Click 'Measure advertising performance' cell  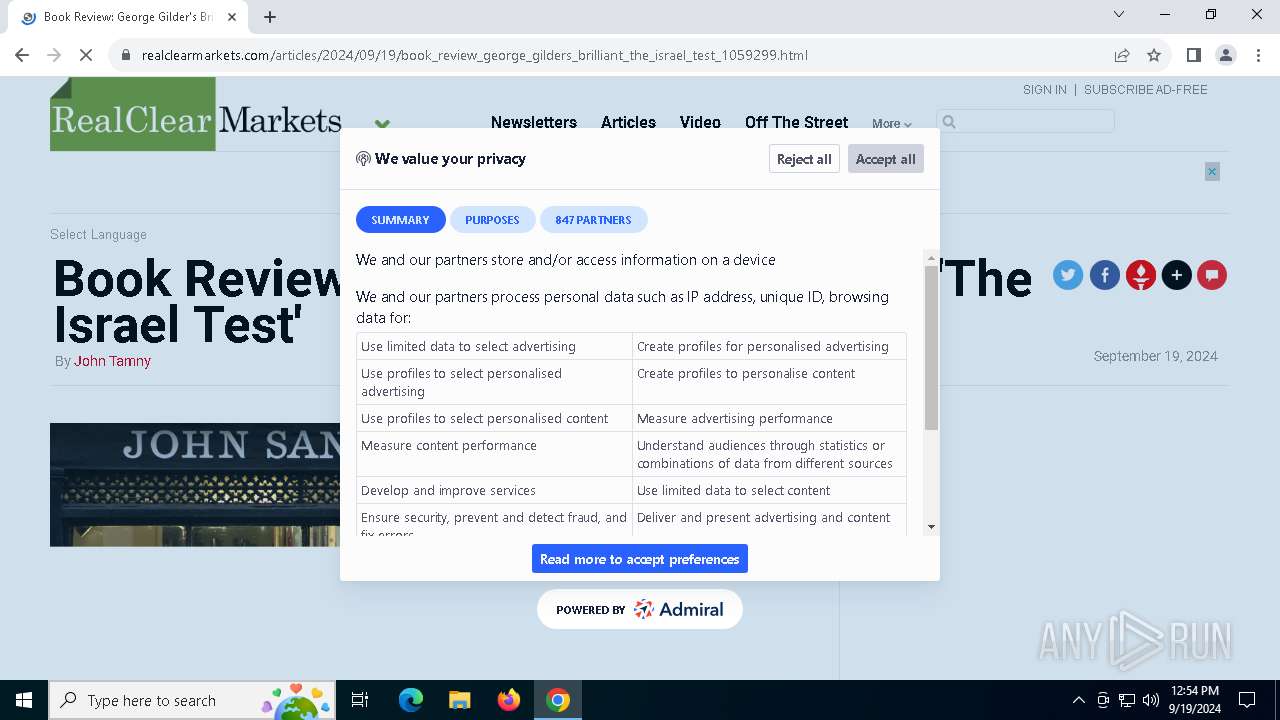point(769,418)
